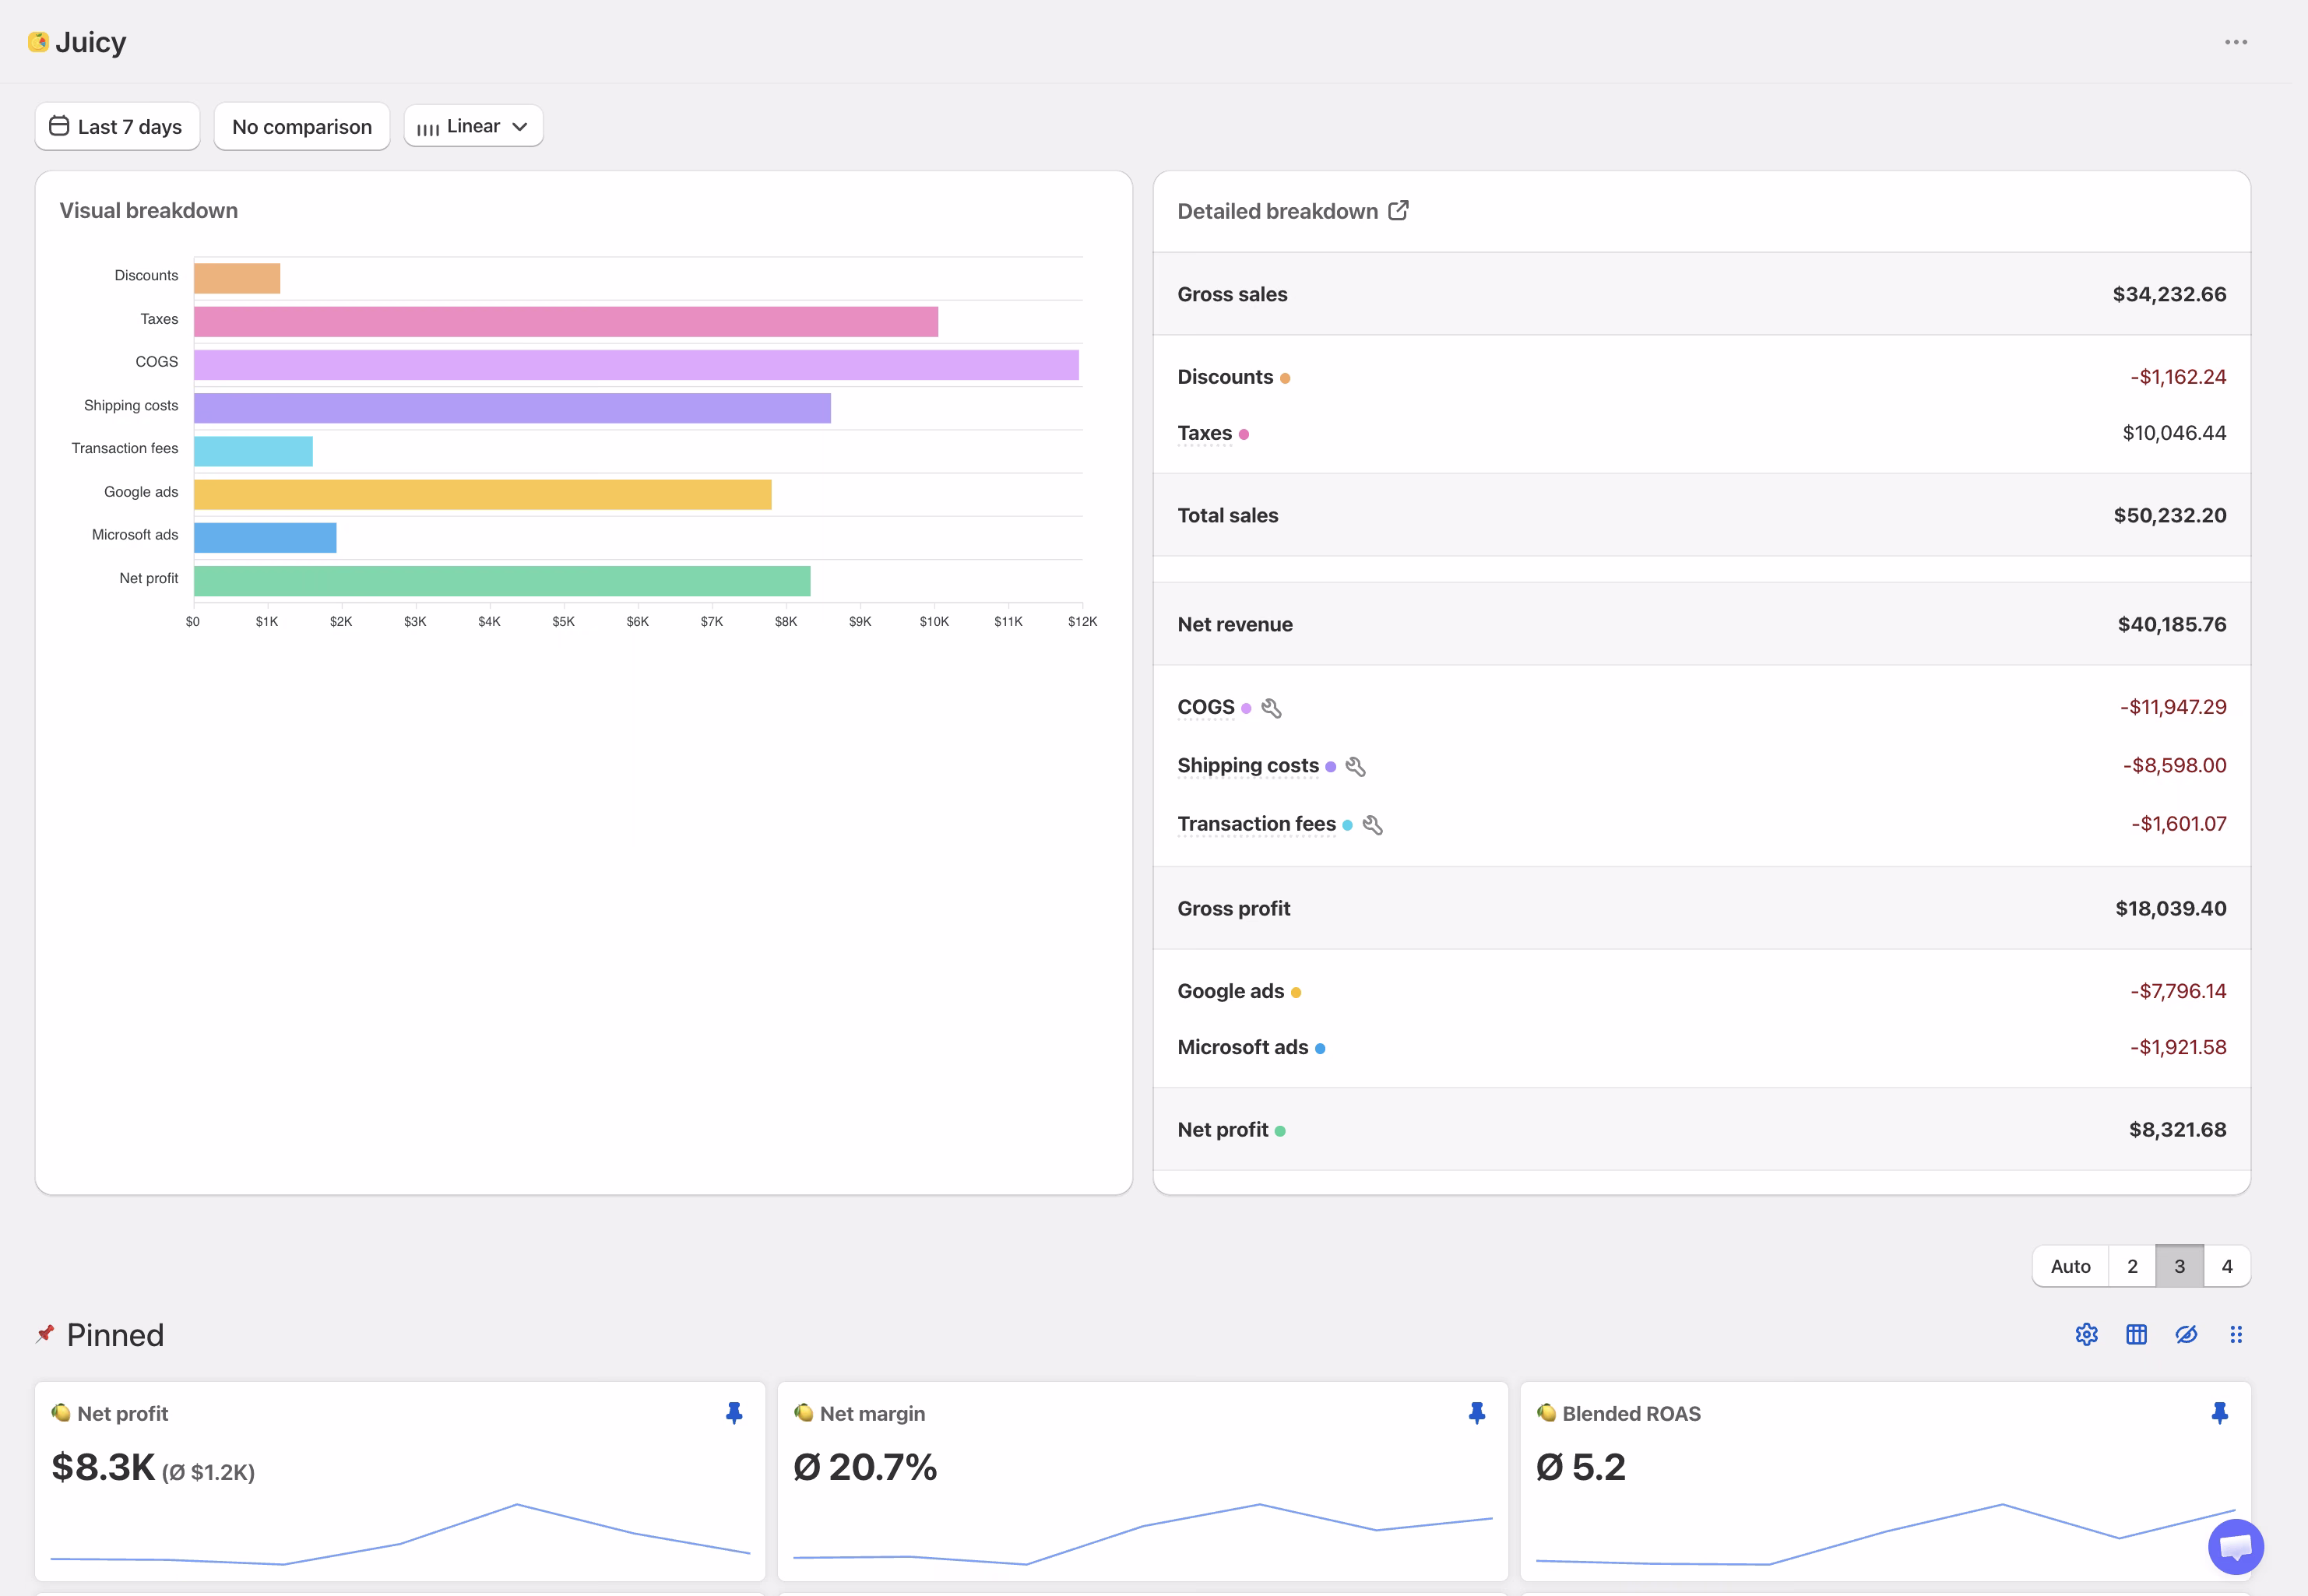Click the Blended ROAS sparkline chart
Screen dimensions: 2308x1596
pyautogui.click(x=1886, y=1535)
